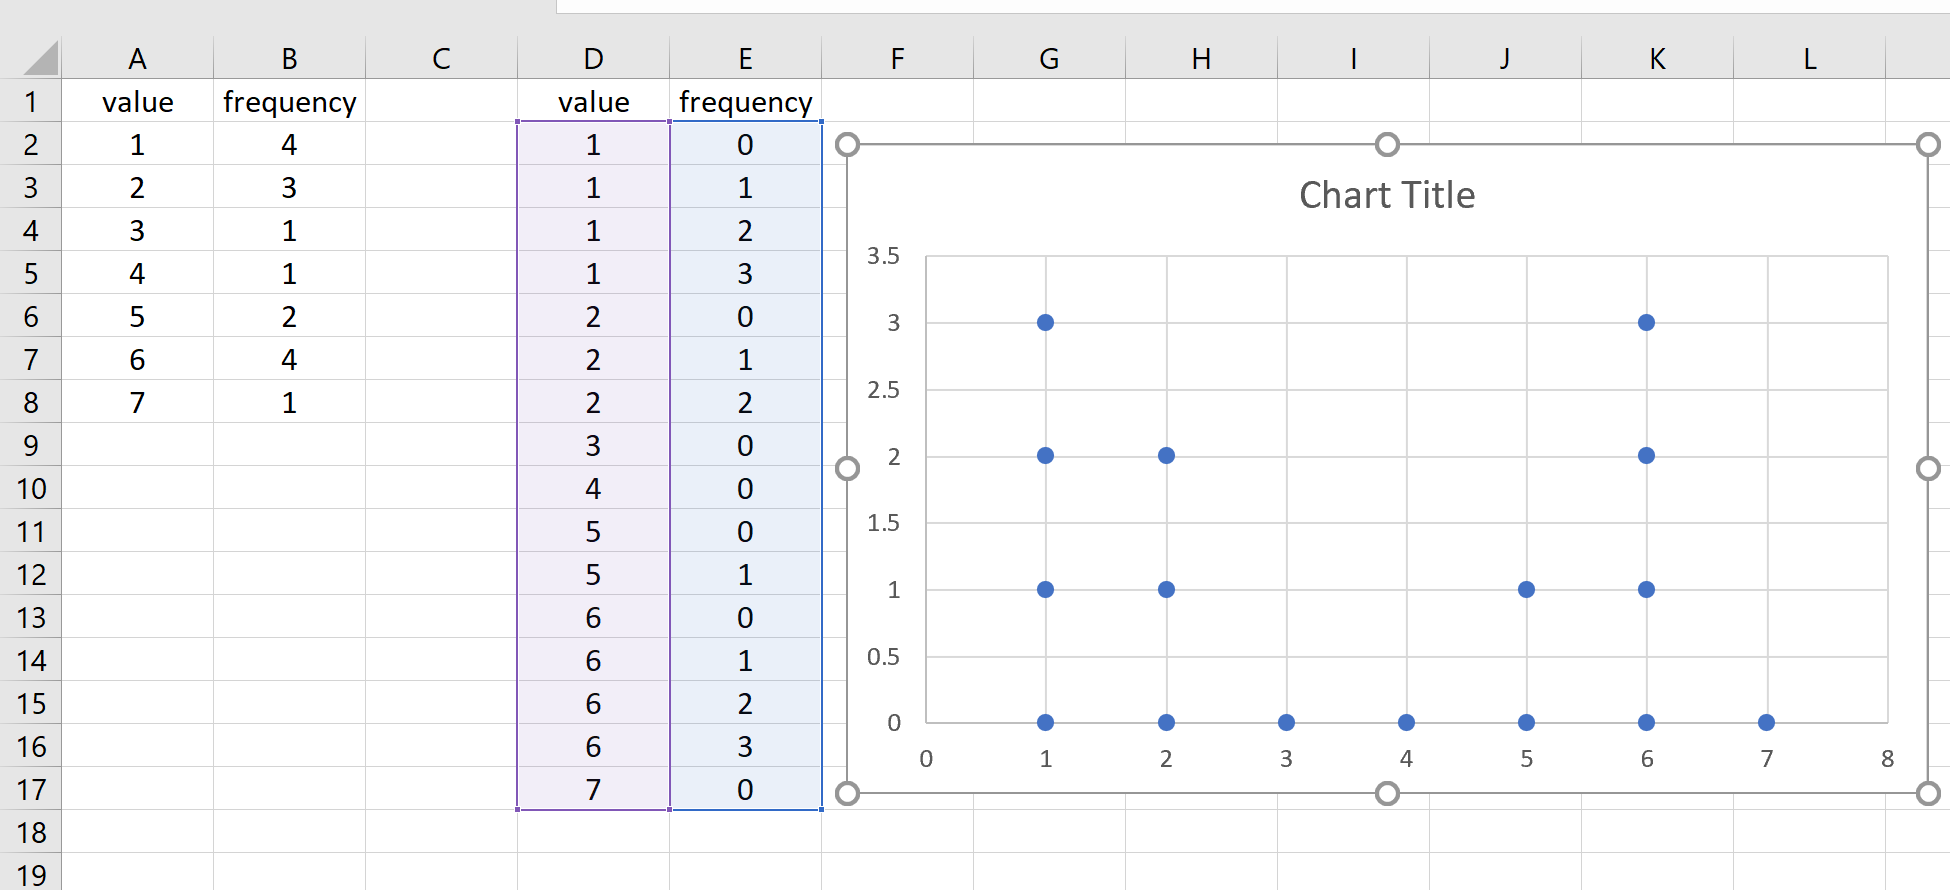Click the chart's top-middle resize handle
Image resolution: width=1950 pixels, height=890 pixels.
click(x=1387, y=145)
